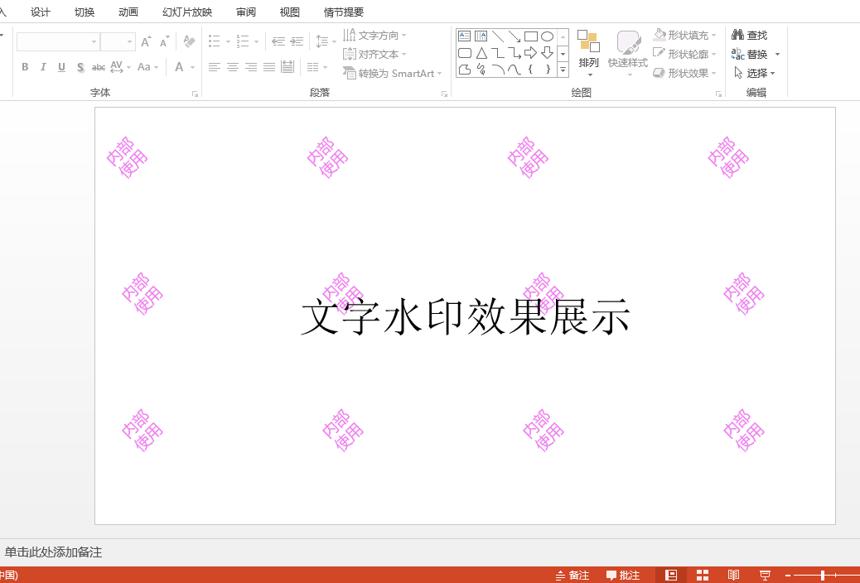Image resolution: width=860 pixels, height=583 pixels.
Task: Click the bullet list icon
Action: pos(215,41)
